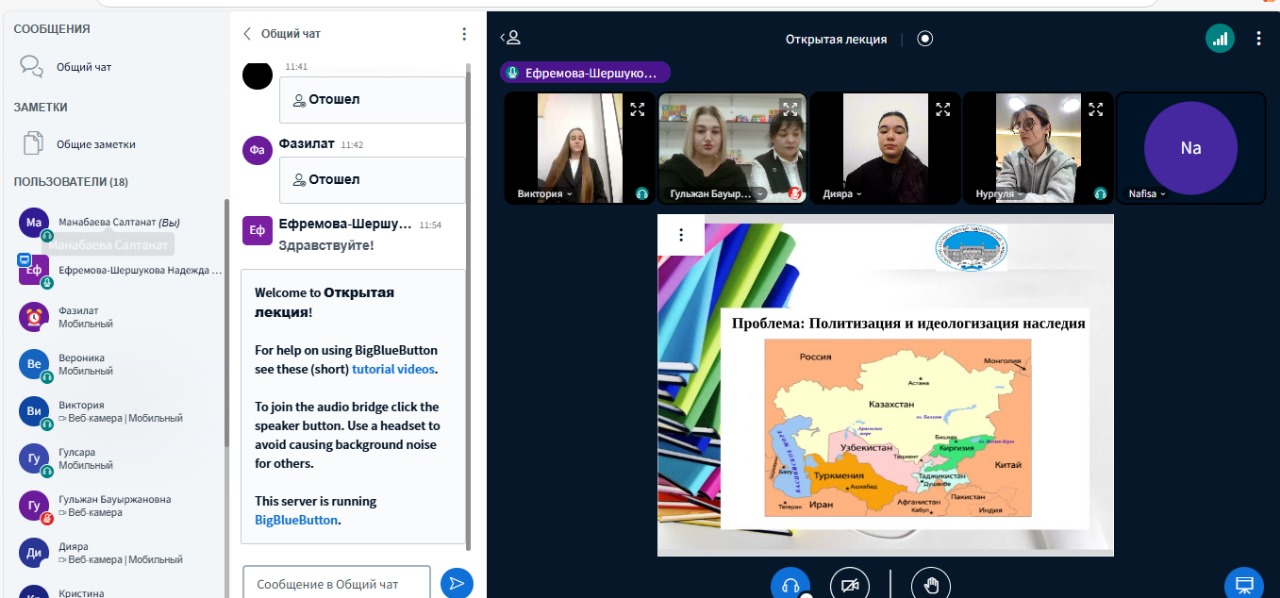The width and height of the screenshot is (1280, 598).
Task: Click the presentation slide with the map
Action: coord(885,384)
